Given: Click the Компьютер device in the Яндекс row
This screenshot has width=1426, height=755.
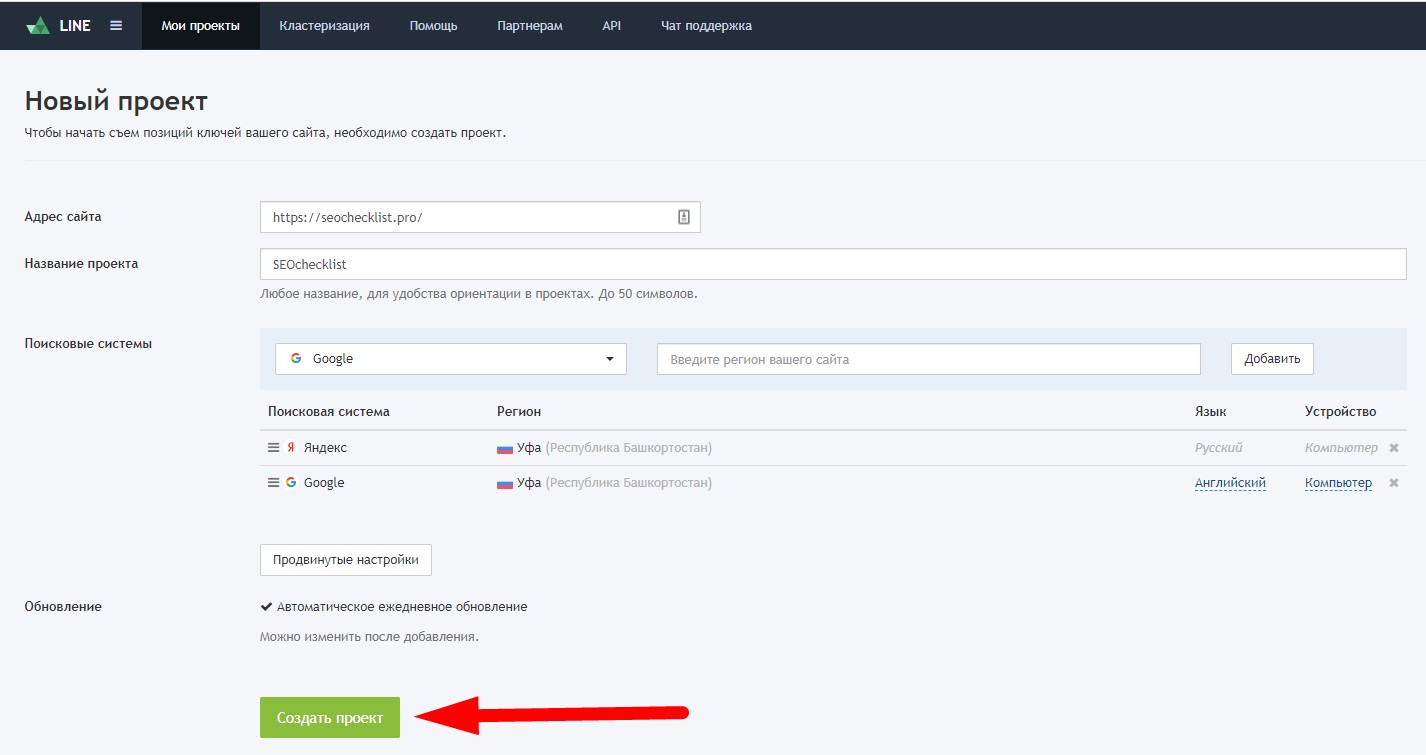Looking at the screenshot, I should (1341, 448).
